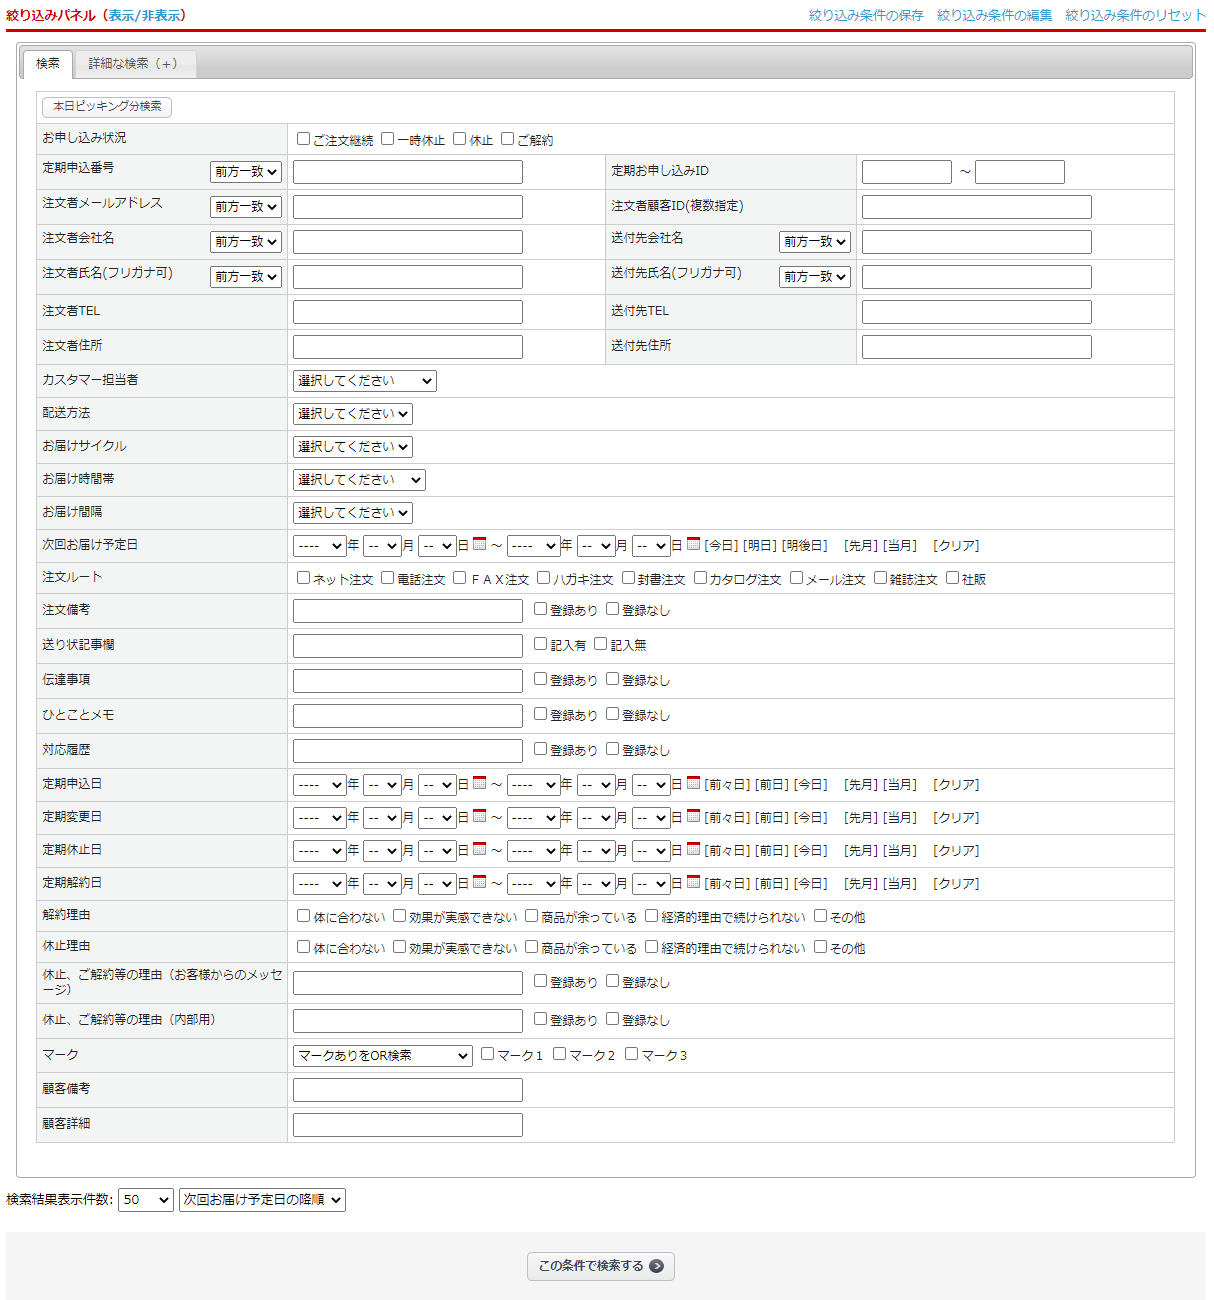
Task: Switch to the 詳細な検索 (+) tab
Action: click(133, 64)
